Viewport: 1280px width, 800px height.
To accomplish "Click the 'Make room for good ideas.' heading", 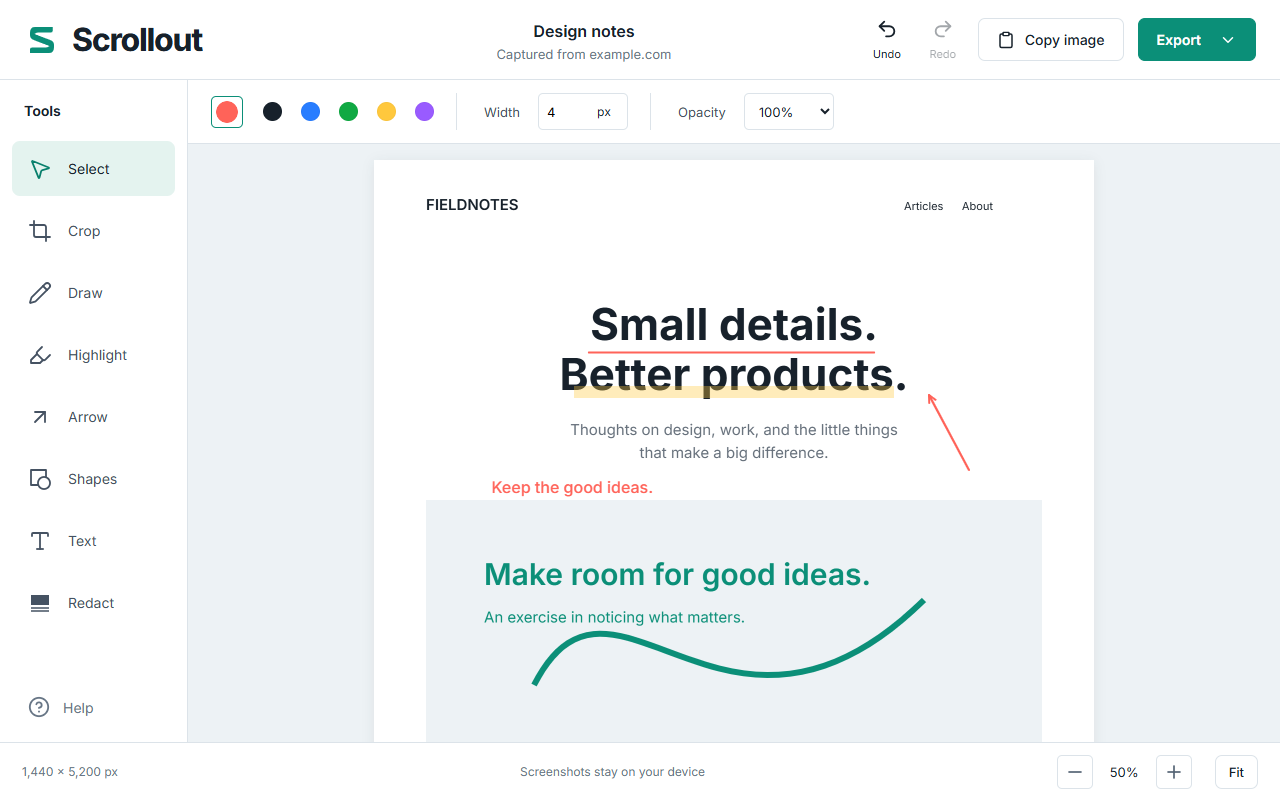I will click(x=677, y=574).
